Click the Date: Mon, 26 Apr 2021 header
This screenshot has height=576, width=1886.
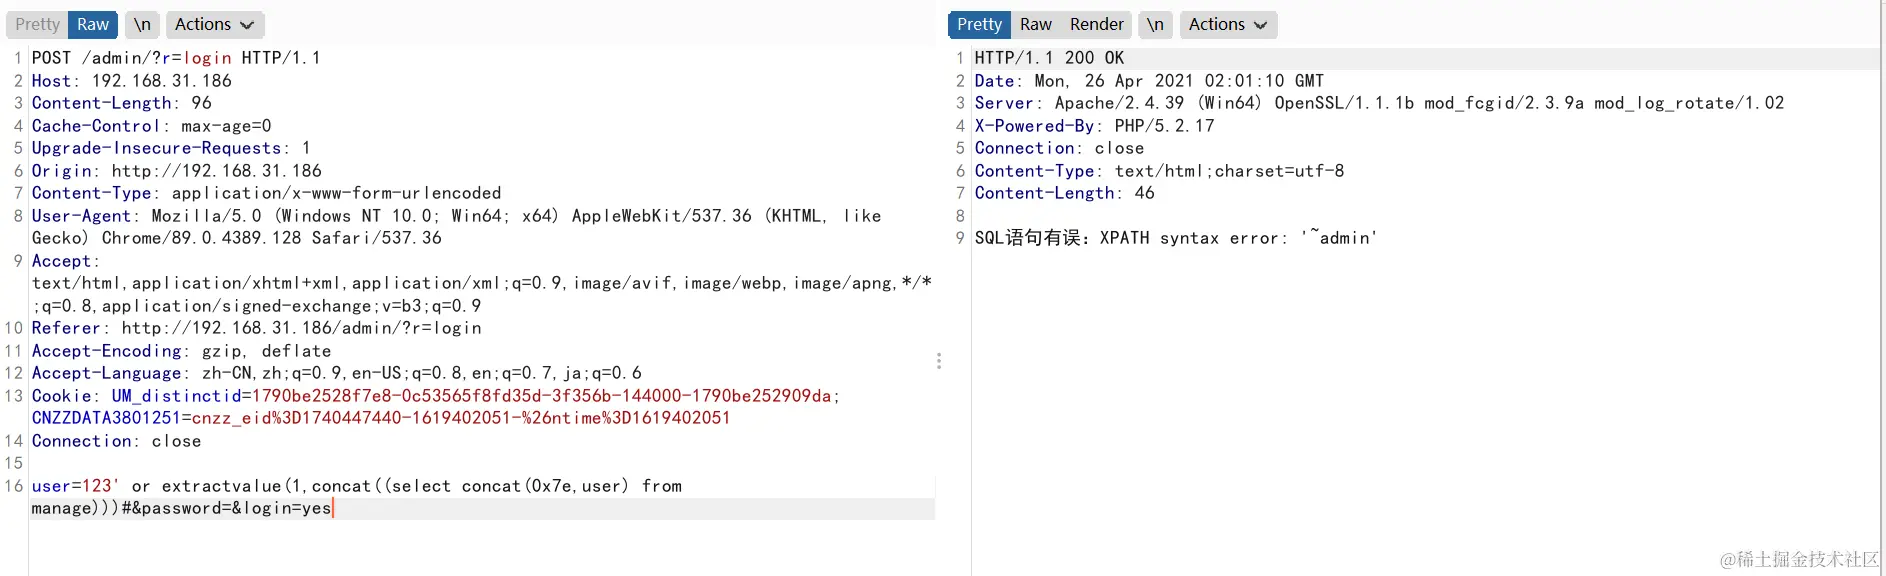pos(1149,81)
